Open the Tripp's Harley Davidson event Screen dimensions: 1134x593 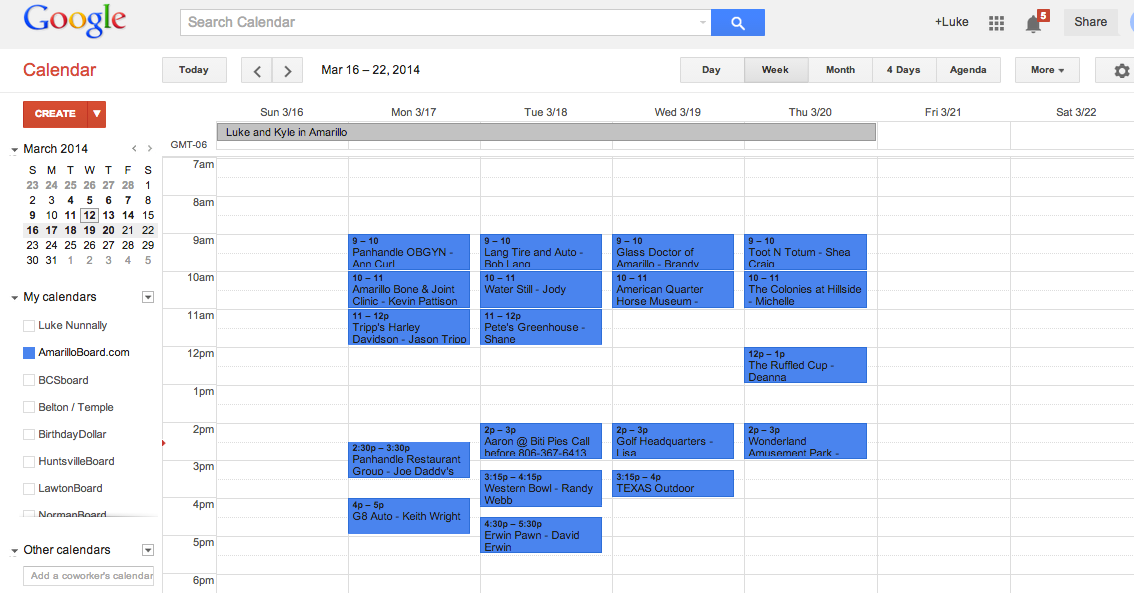(x=409, y=327)
